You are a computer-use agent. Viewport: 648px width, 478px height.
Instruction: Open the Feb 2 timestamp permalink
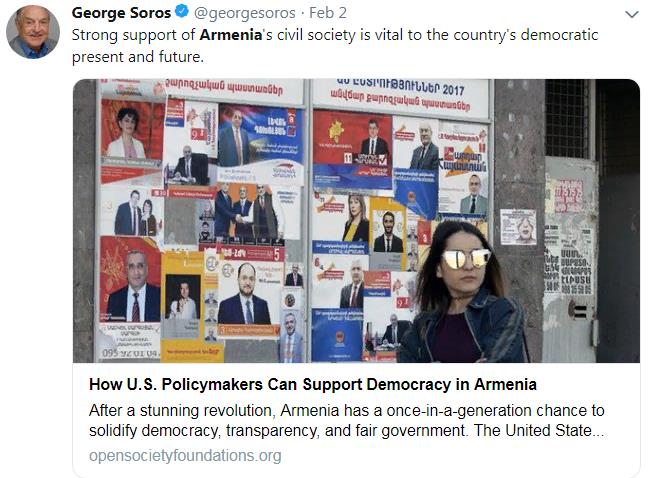tap(328, 13)
